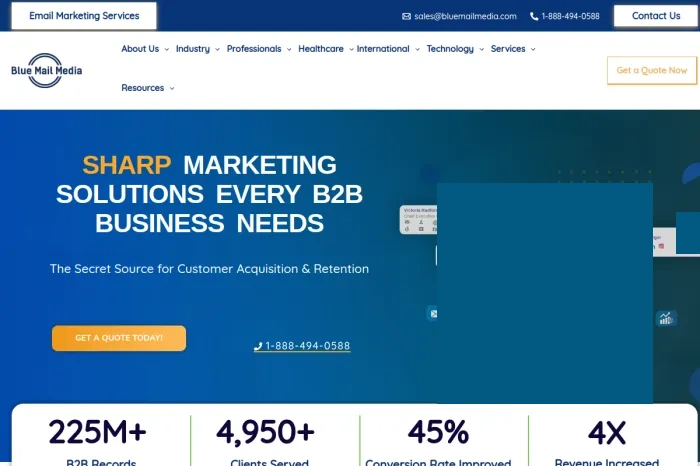Click the 225M+ statistic
This screenshot has height=466, width=700.
click(97, 432)
